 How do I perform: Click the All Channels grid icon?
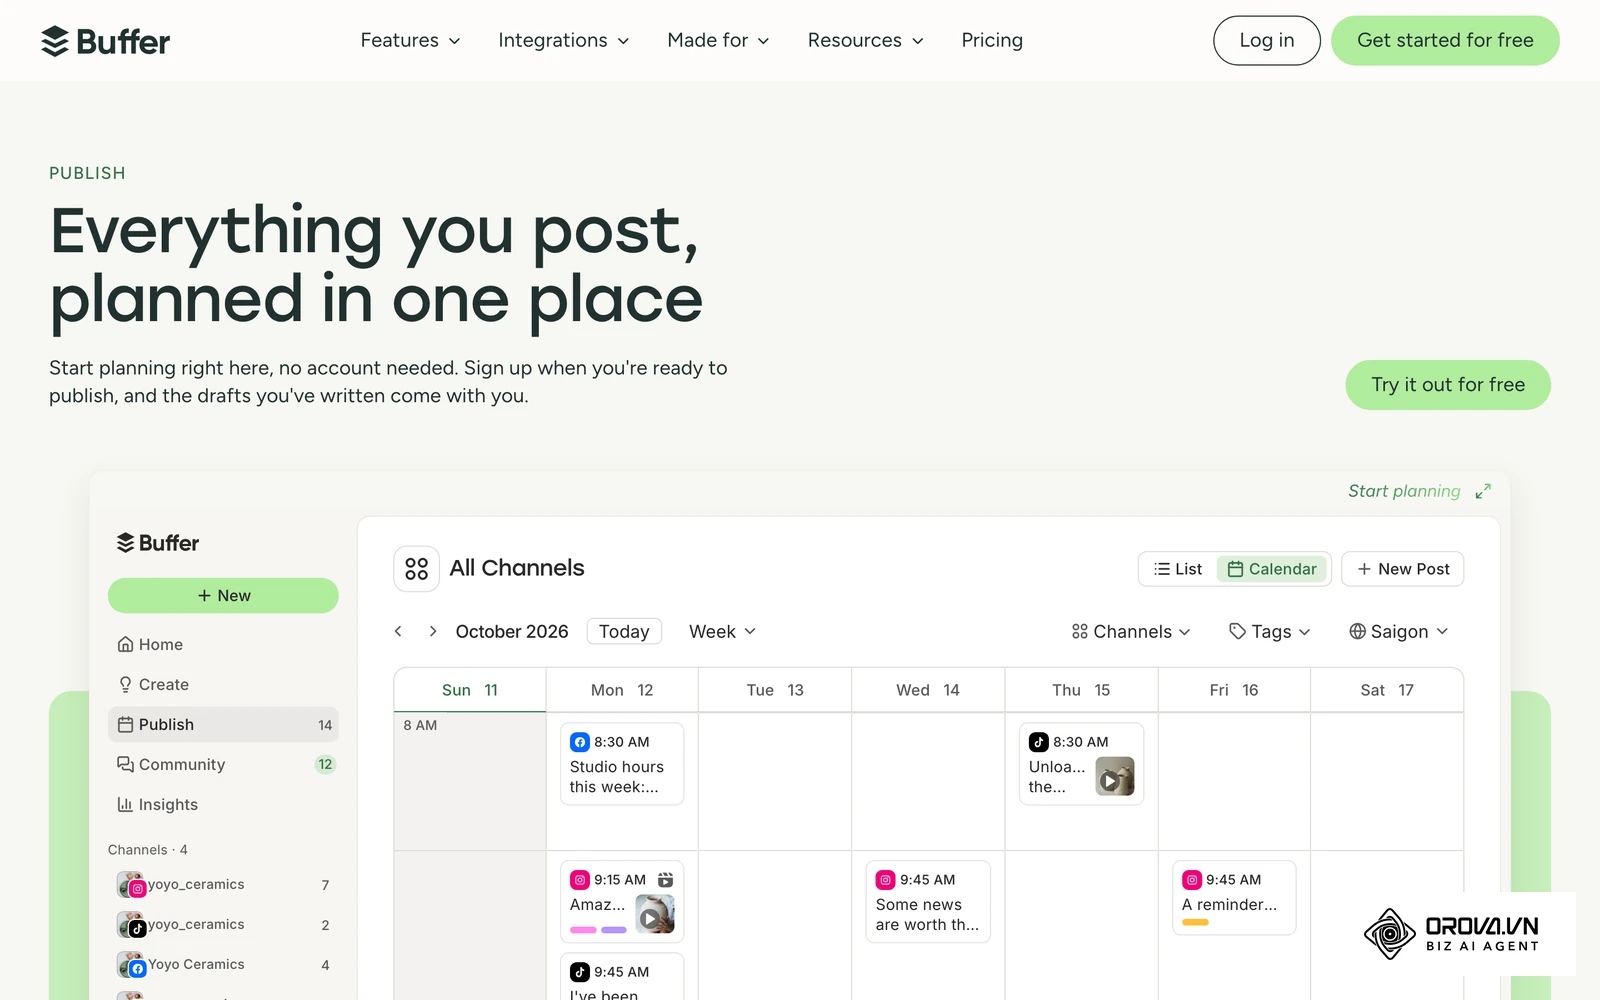(x=416, y=569)
